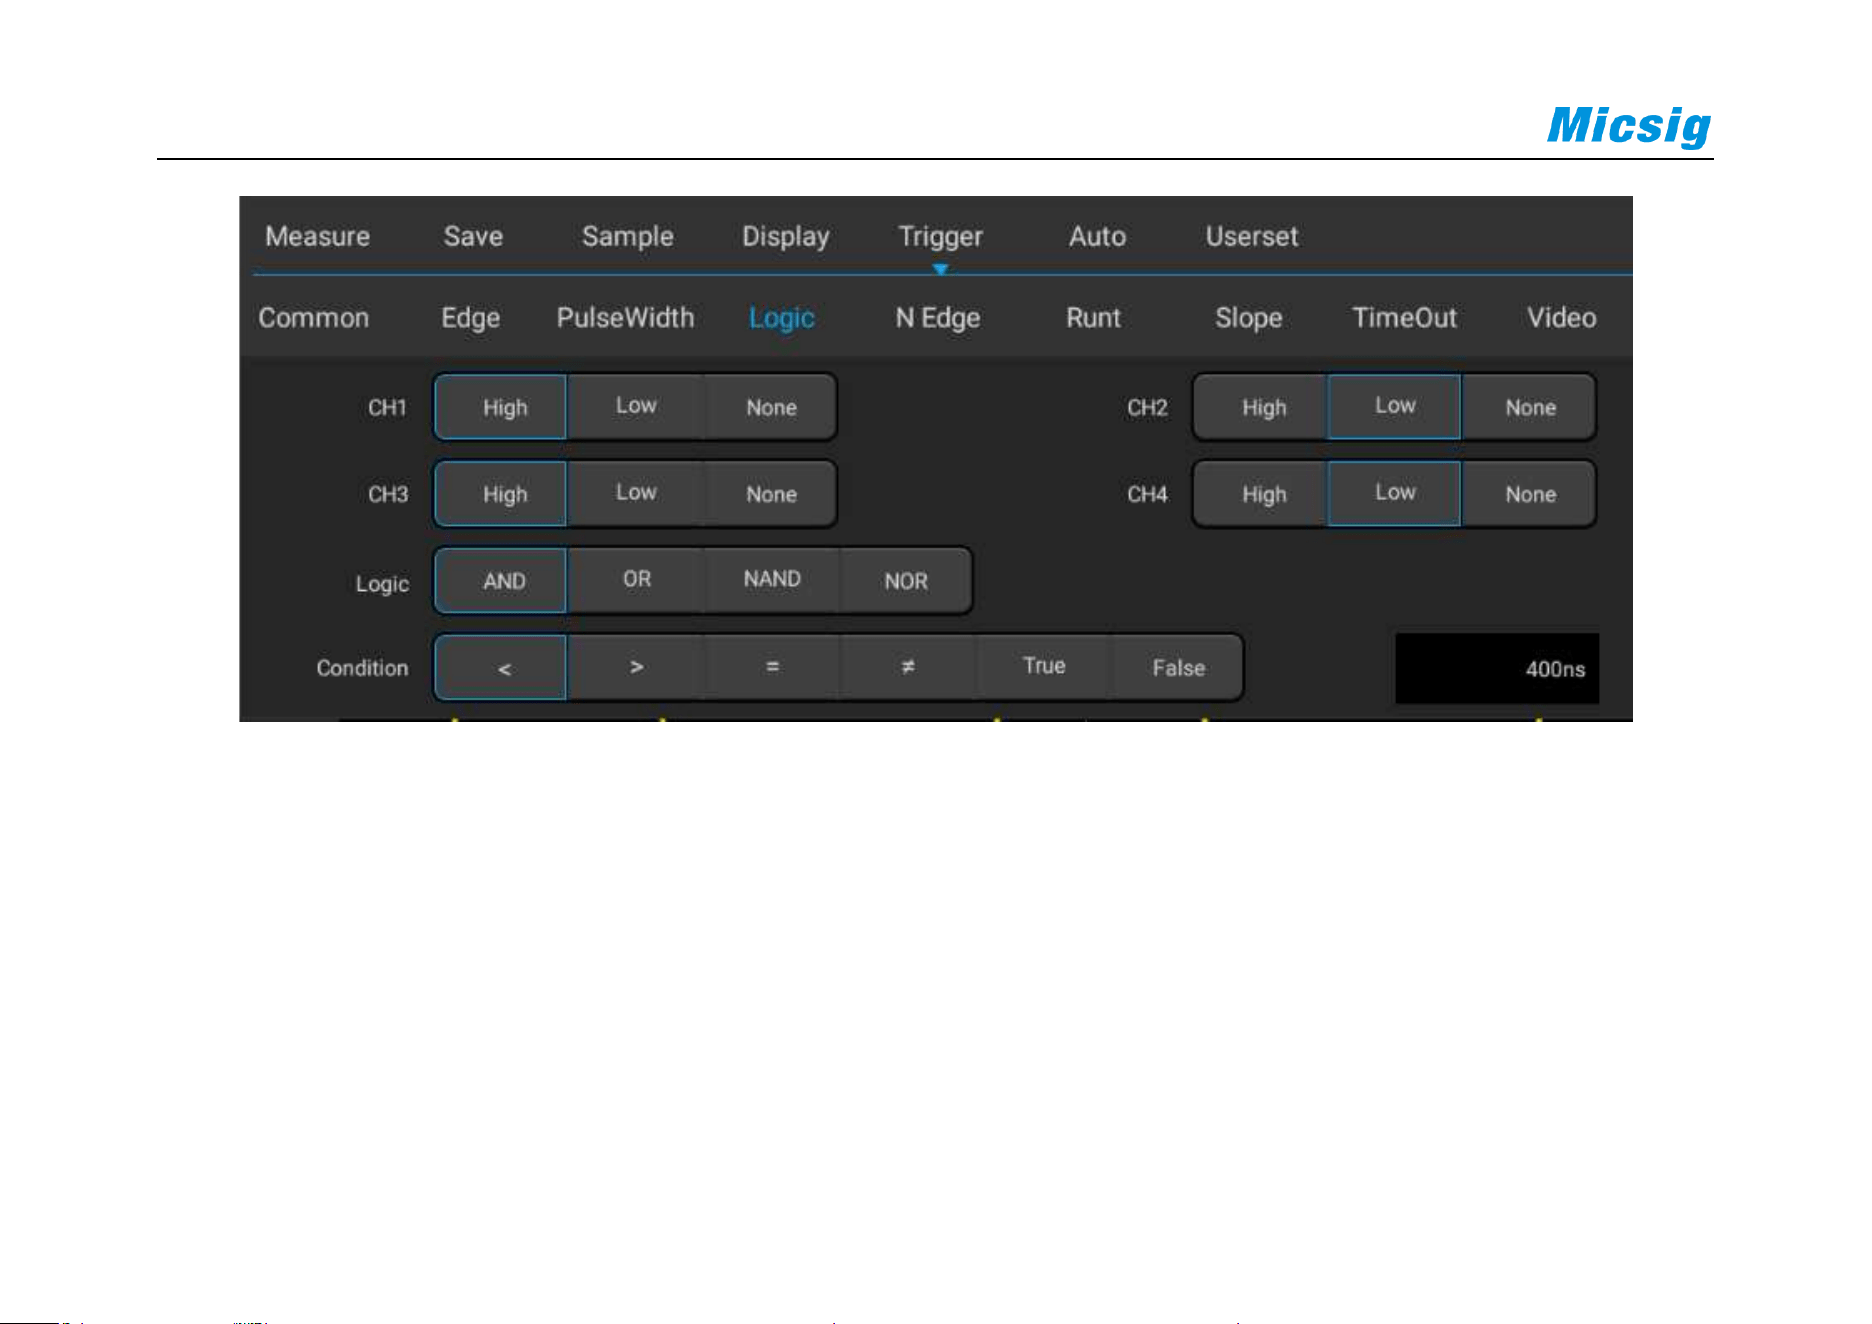Select the Logic trigger type
Screen dimensions: 1872x1324
[x=781, y=318]
